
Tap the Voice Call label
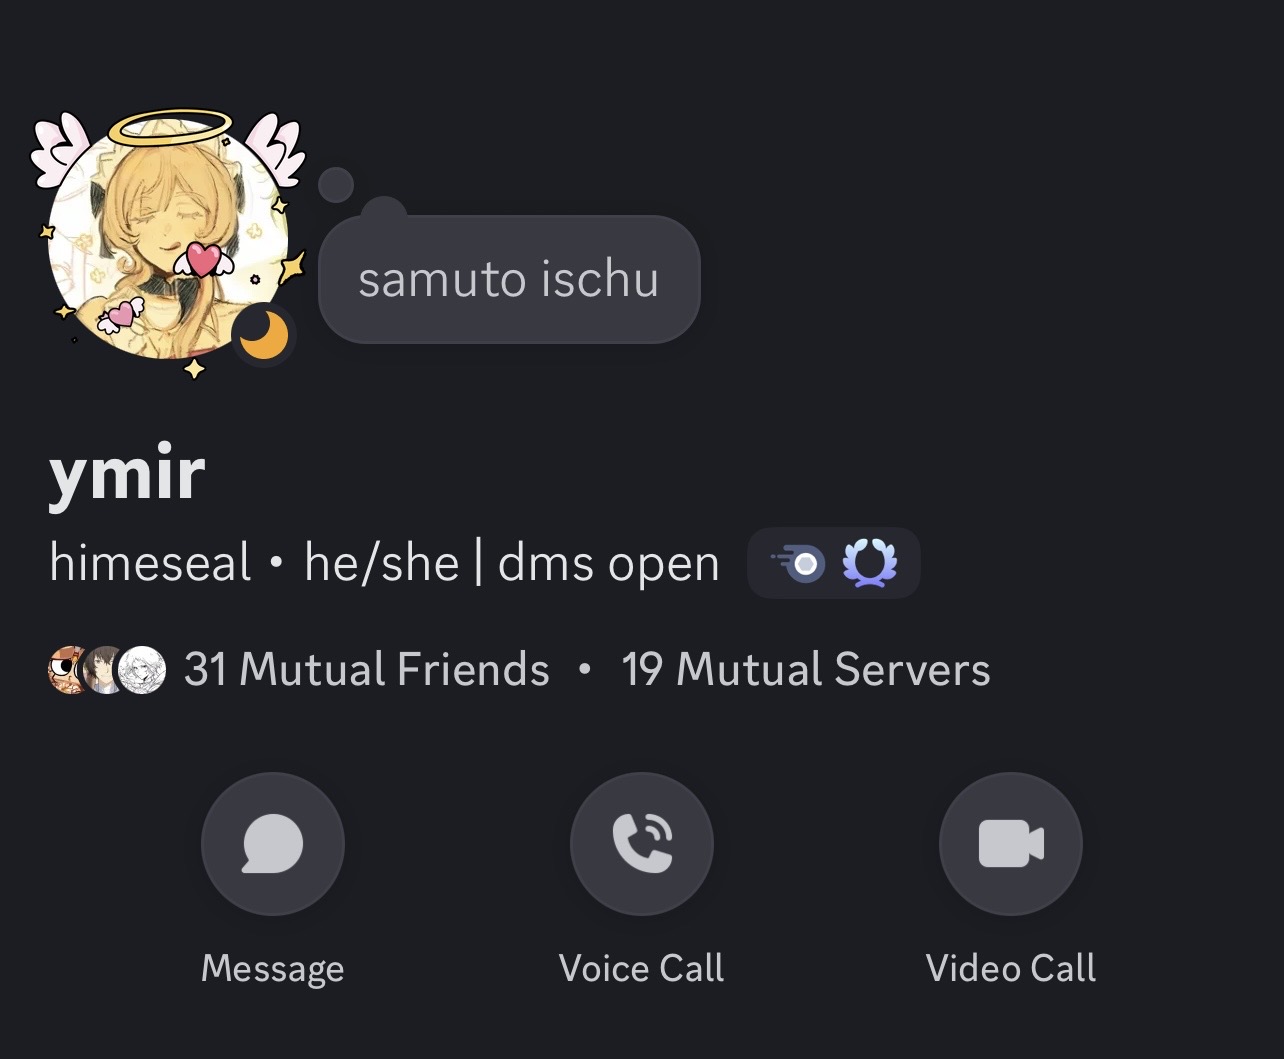642,968
